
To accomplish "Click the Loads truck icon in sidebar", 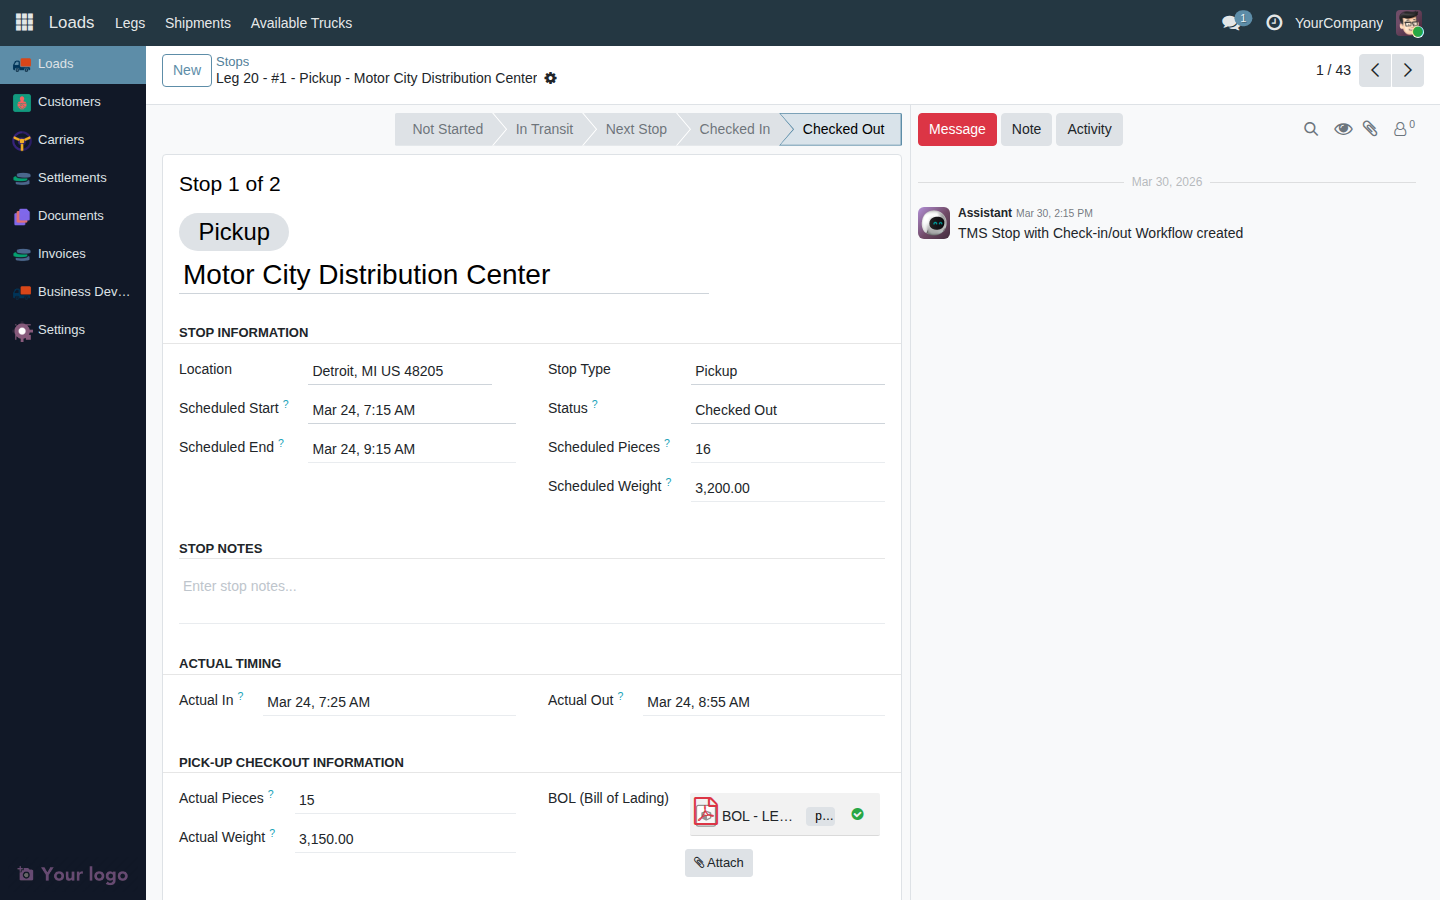I will click(22, 64).
